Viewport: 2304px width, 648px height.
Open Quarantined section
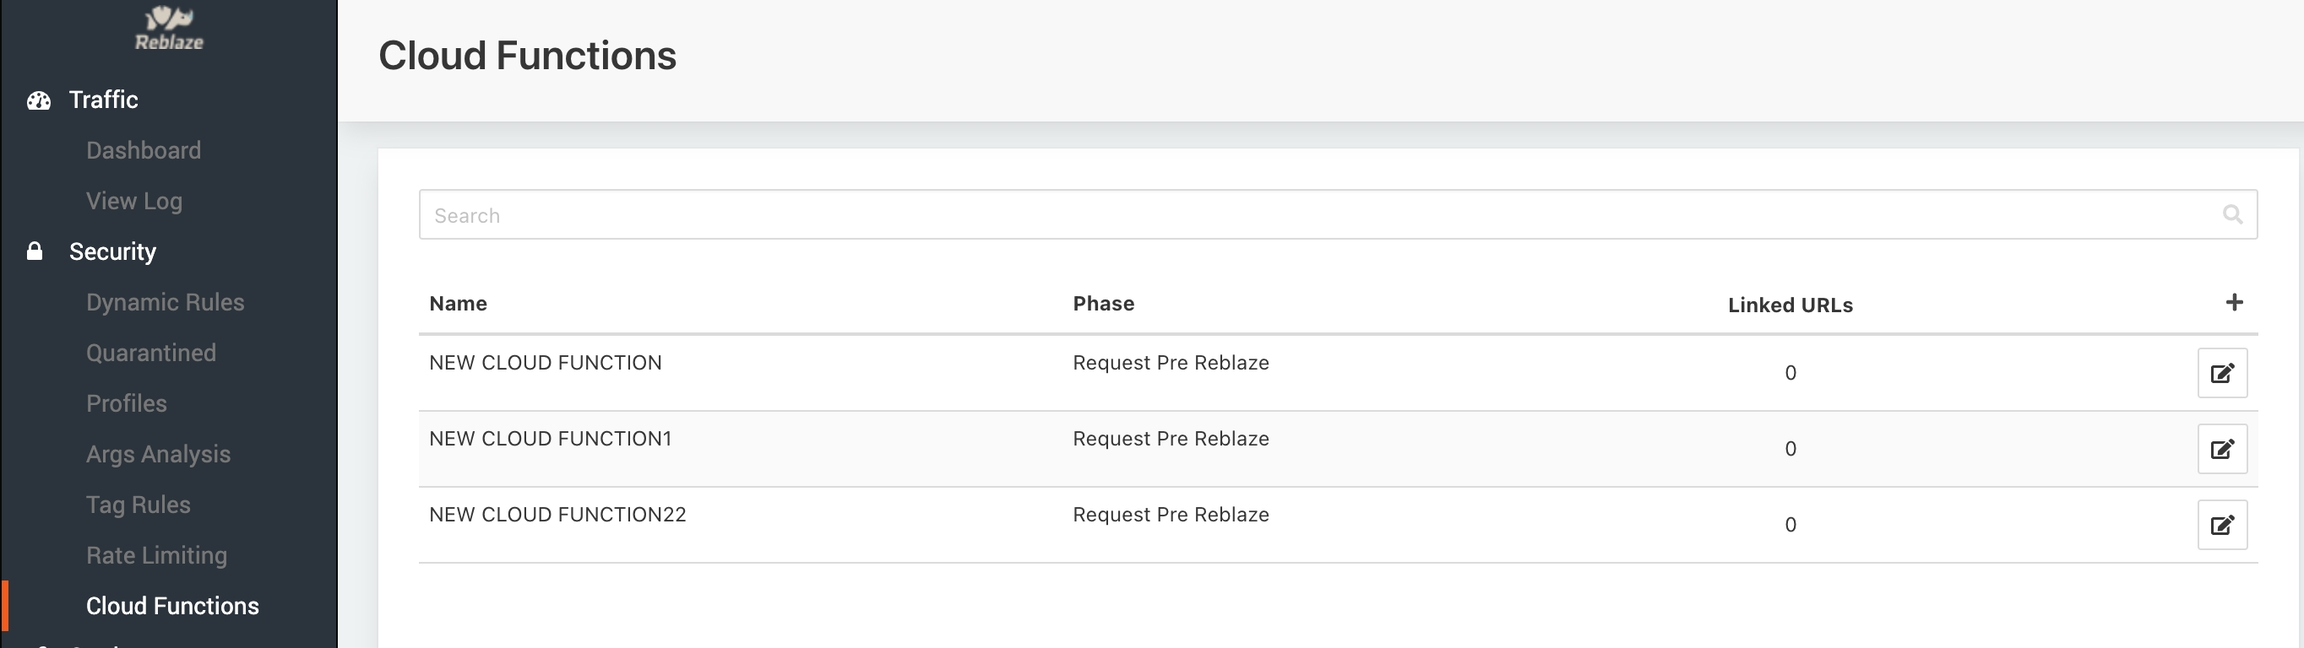[151, 353]
